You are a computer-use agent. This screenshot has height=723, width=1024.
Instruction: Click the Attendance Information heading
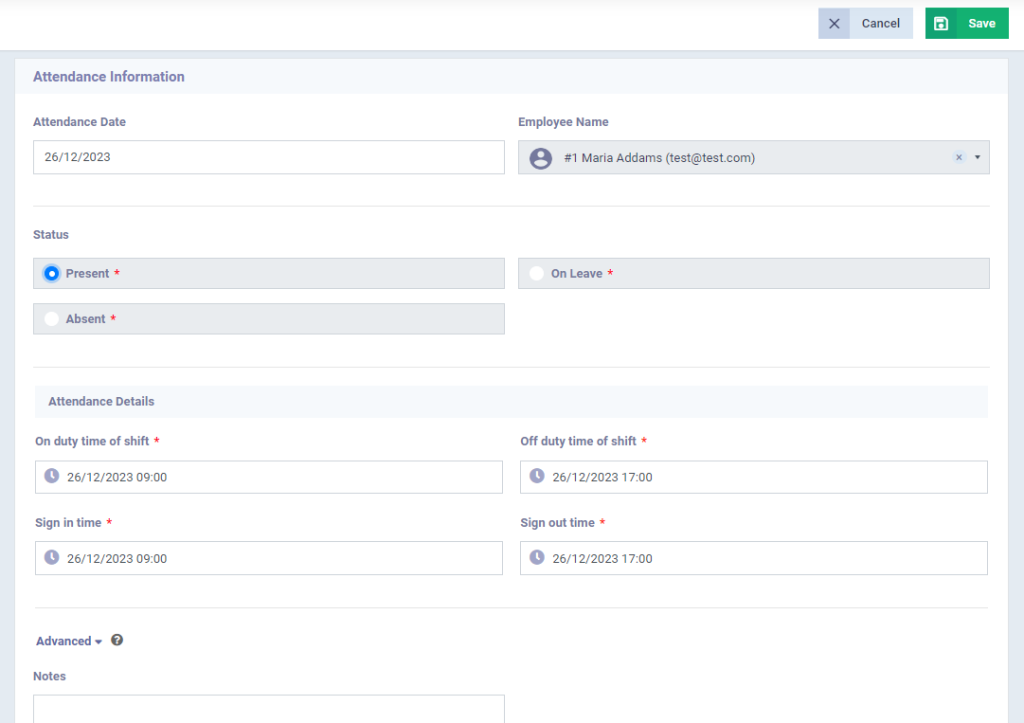click(x=109, y=77)
